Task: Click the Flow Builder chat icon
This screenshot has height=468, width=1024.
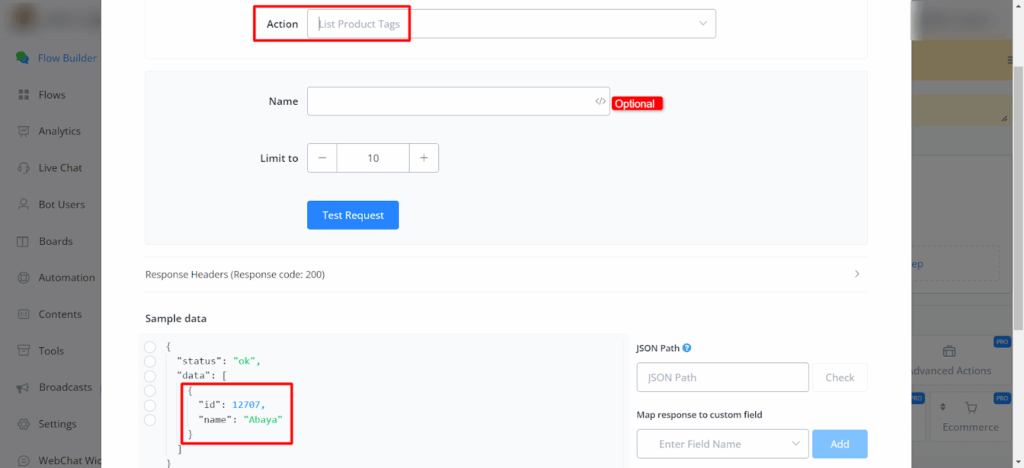Action: pos(22,58)
